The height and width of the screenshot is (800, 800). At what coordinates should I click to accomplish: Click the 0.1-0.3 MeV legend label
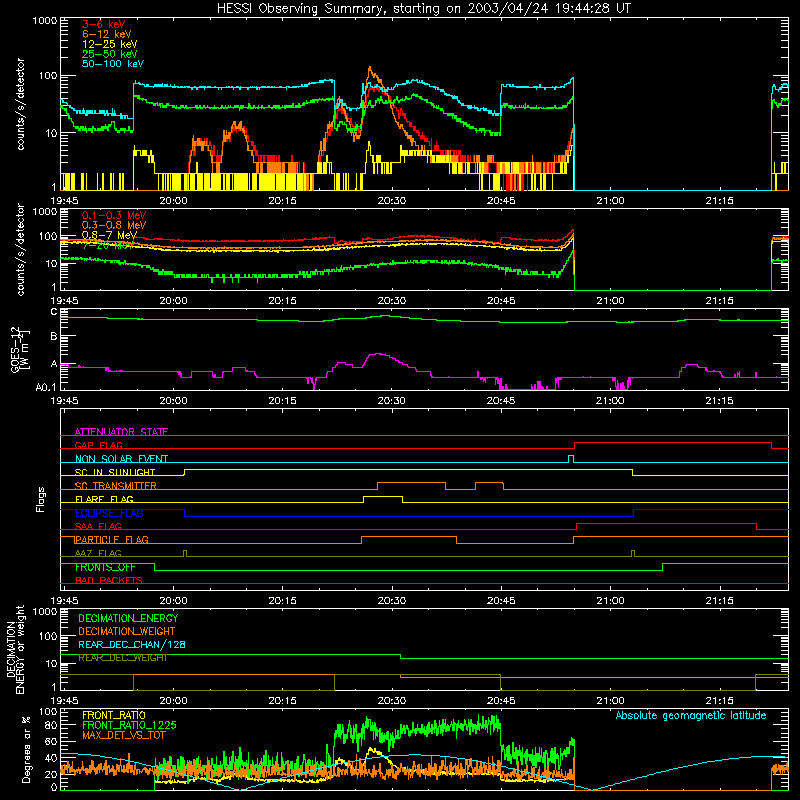tap(114, 215)
